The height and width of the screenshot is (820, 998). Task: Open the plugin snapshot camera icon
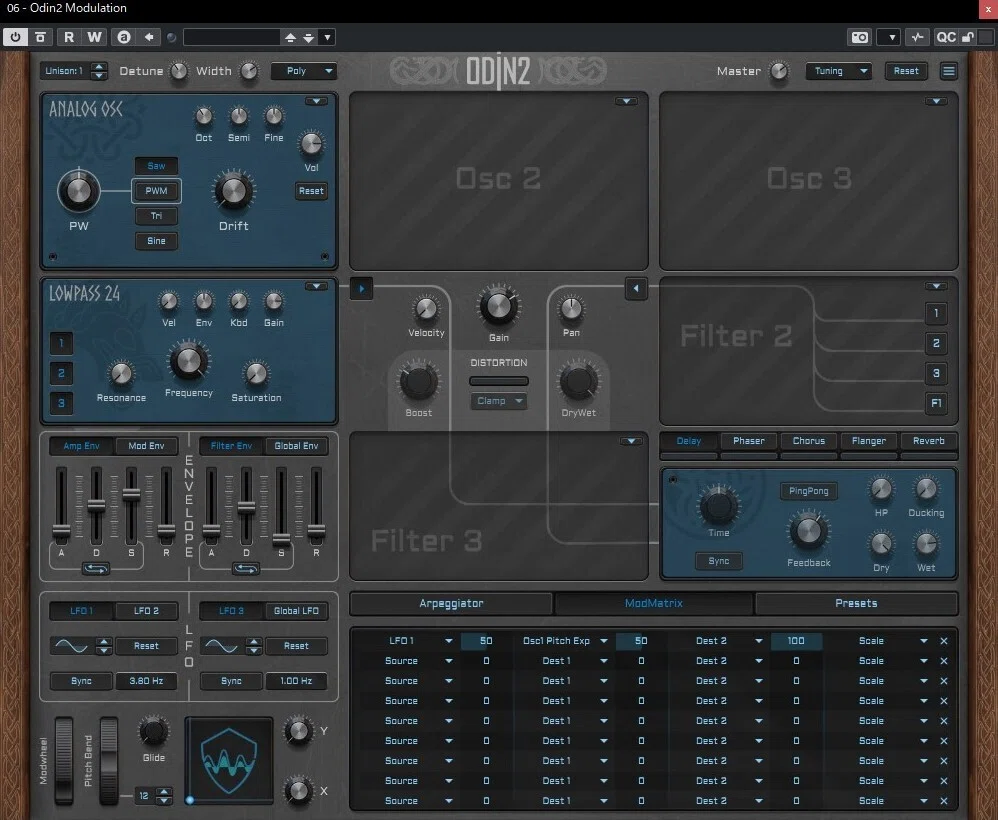(x=860, y=37)
